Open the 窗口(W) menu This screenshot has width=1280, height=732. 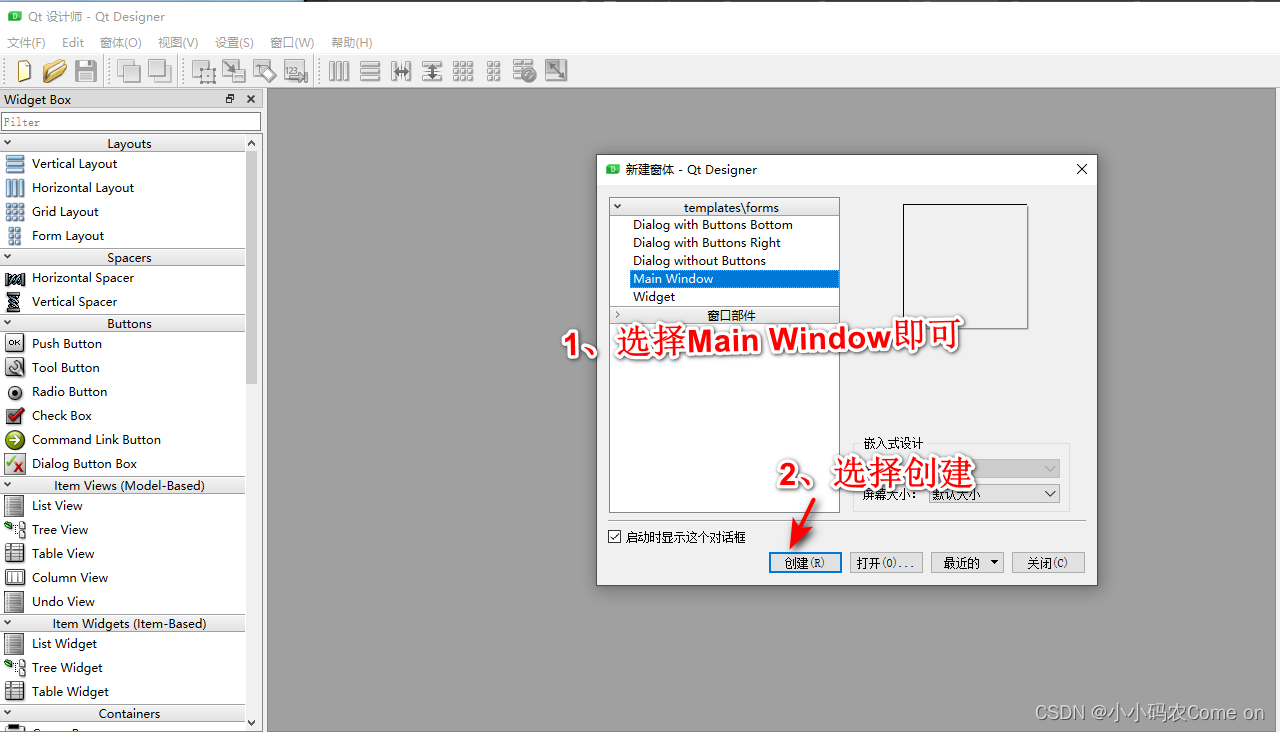tap(292, 43)
